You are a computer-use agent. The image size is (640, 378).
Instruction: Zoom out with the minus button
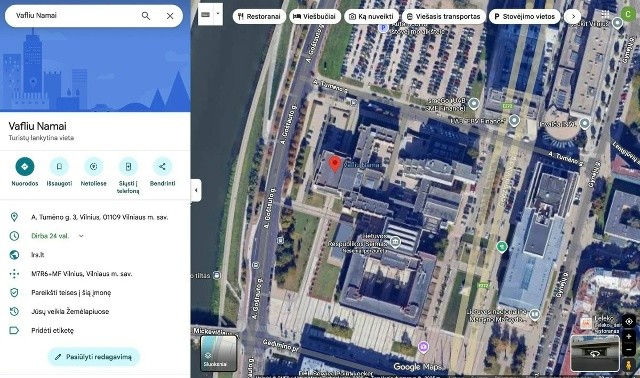coord(629,350)
